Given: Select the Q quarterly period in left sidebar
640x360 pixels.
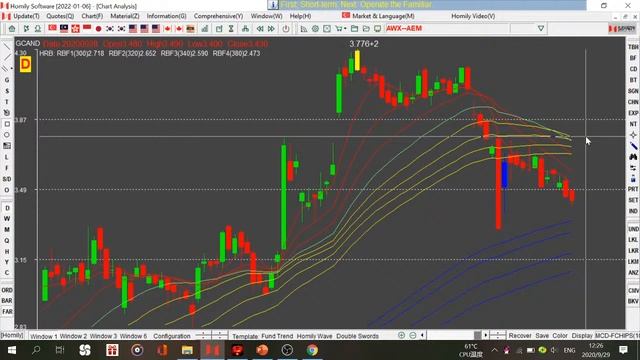Looking at the screenshot, I should pyautogui.click(x=7, y=240).
